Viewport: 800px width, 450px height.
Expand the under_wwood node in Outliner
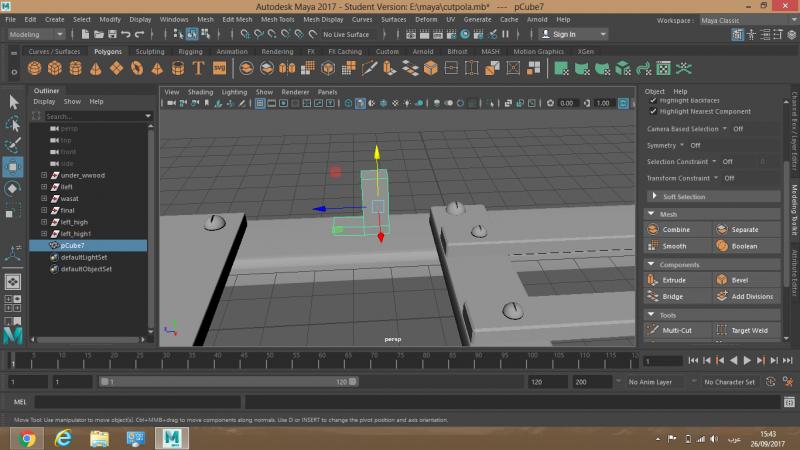pos(44,175)
